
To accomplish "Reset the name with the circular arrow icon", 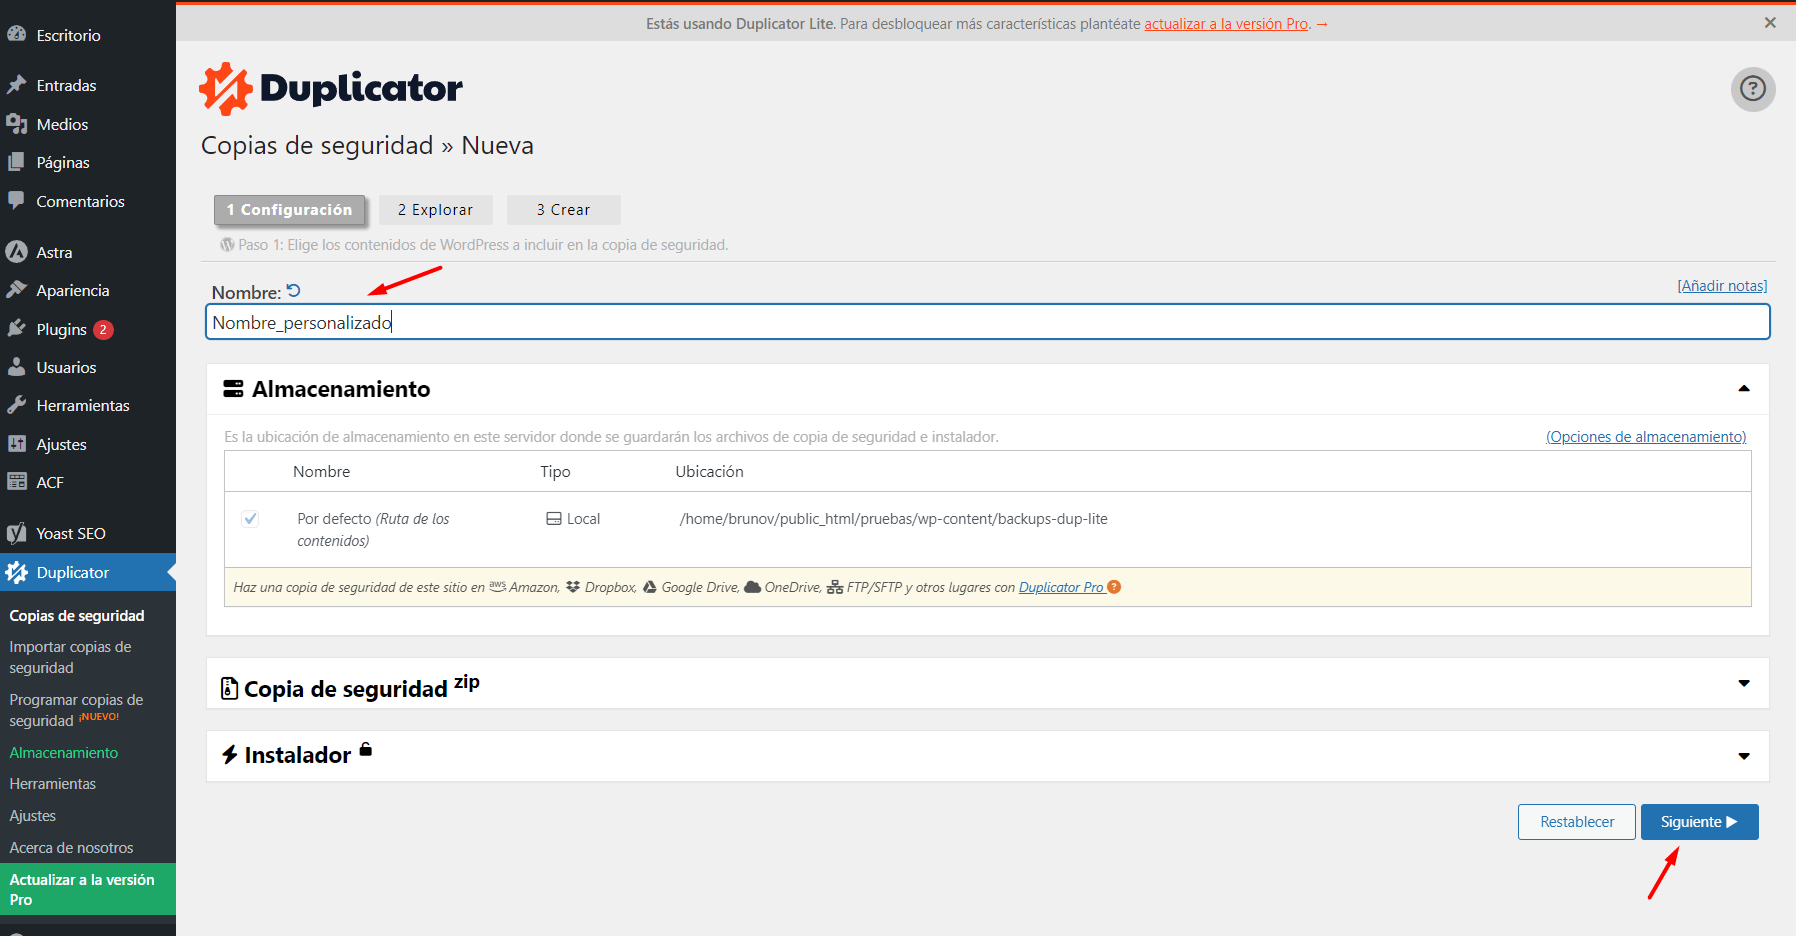I will (x=294, y=291).
